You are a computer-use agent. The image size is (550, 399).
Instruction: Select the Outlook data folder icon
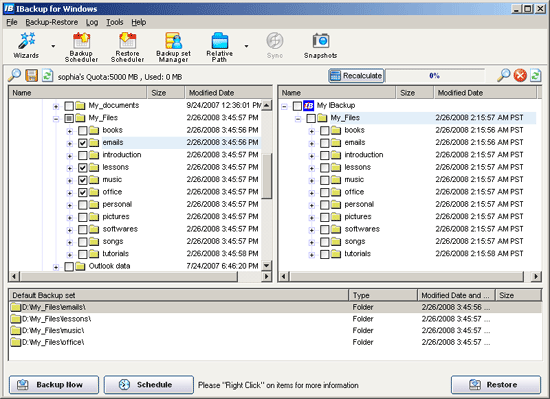80,266
